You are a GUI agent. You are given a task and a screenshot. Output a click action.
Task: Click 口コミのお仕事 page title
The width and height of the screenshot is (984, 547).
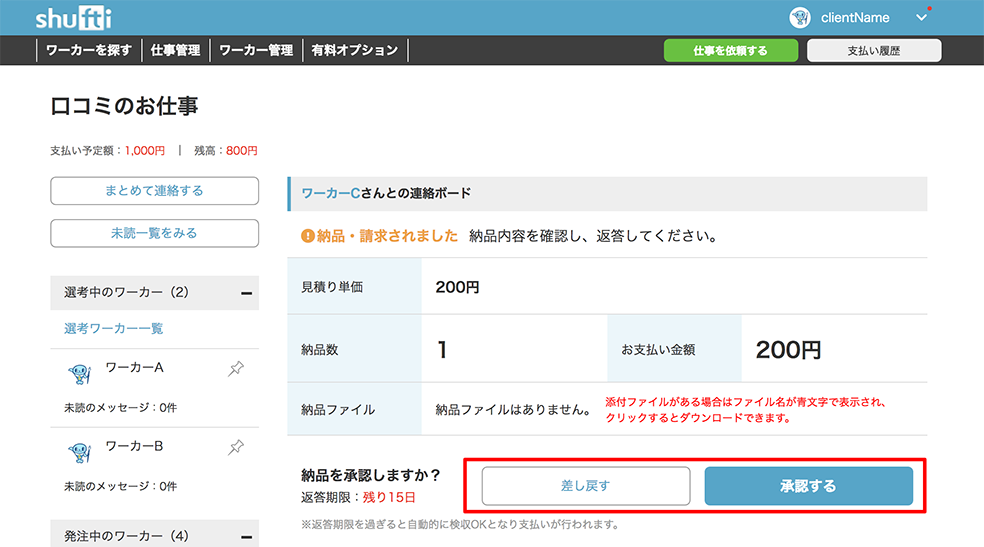(124, 106)
